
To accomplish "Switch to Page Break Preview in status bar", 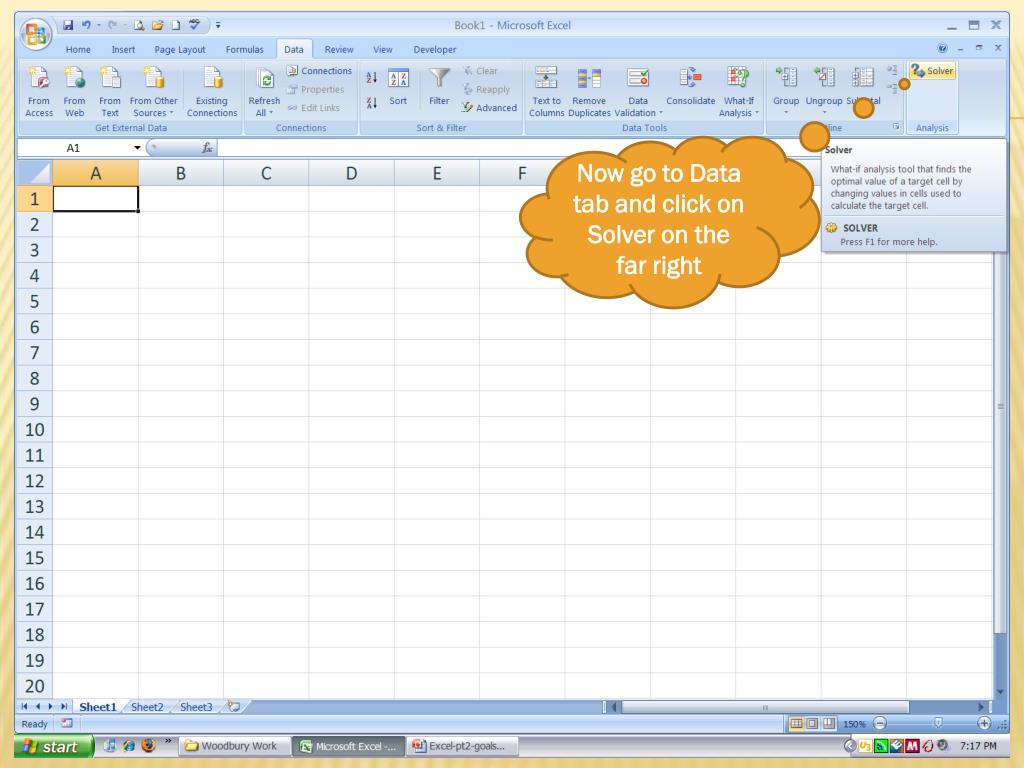I will (829, 724).
